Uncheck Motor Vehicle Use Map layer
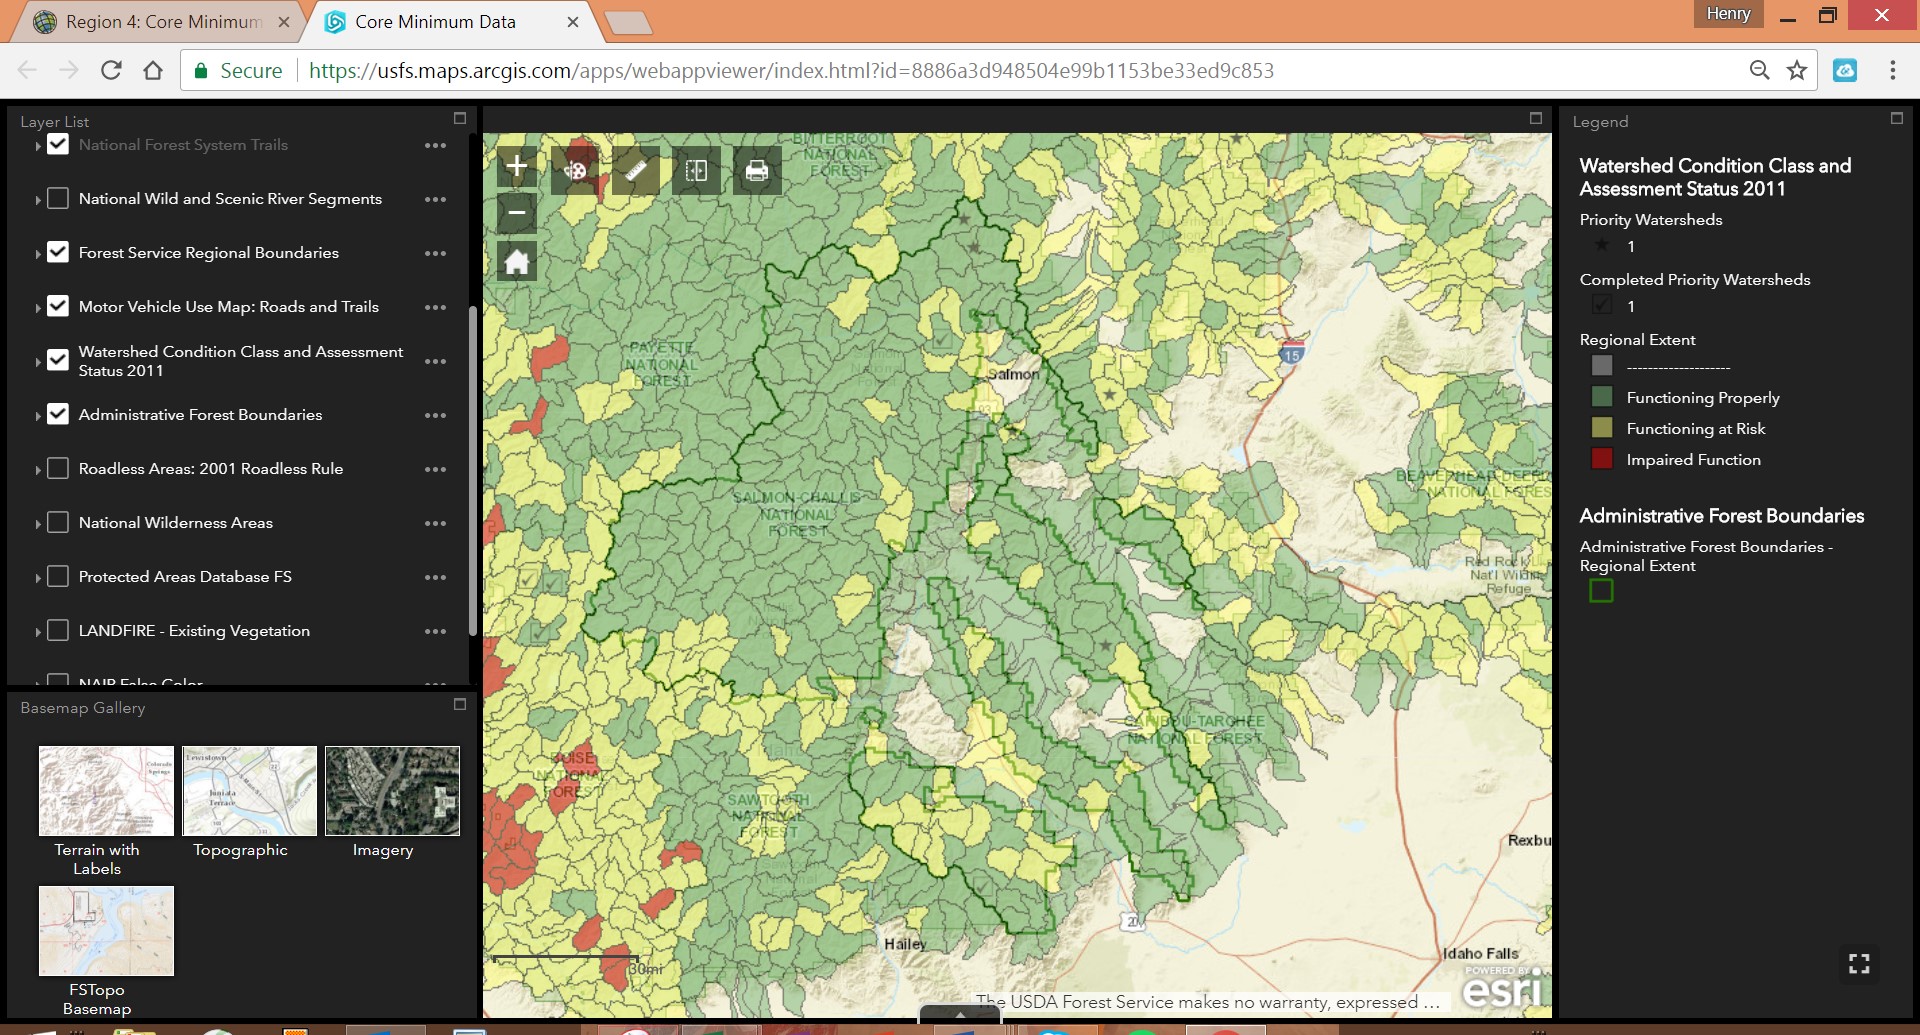This screenshot has width=1920, height=1035. tap(58, 307)
